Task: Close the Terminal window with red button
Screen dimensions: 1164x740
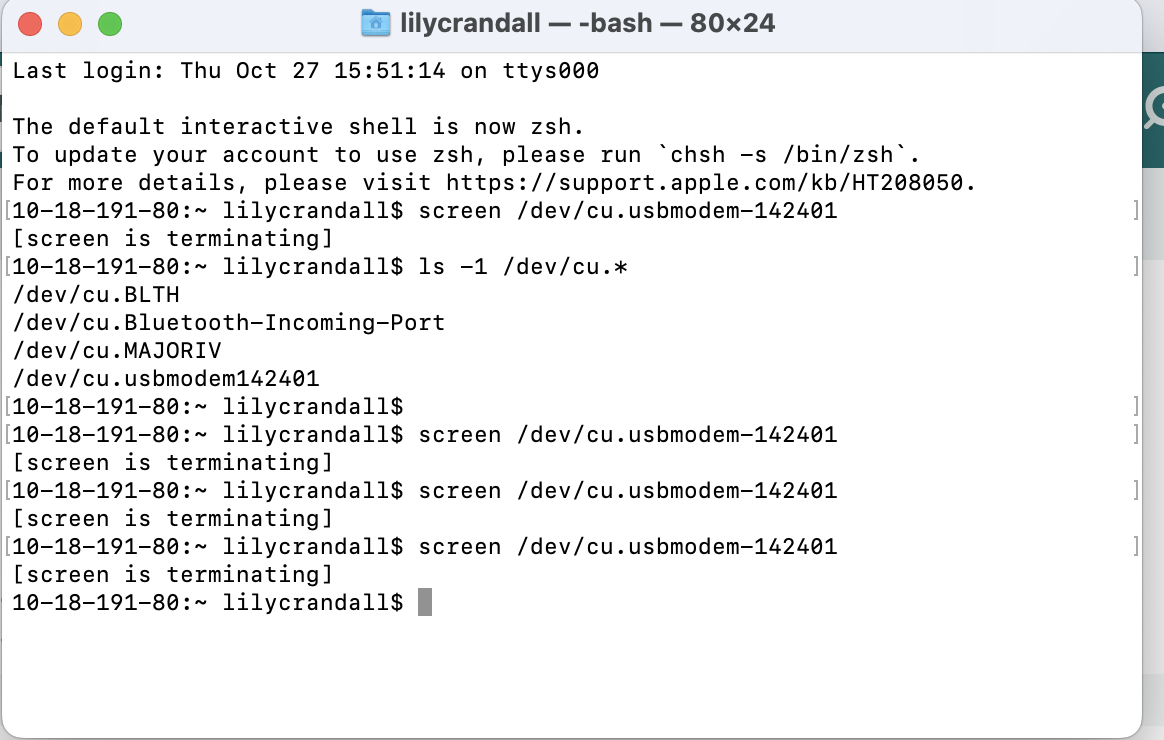Action: [x=30, y=24]
